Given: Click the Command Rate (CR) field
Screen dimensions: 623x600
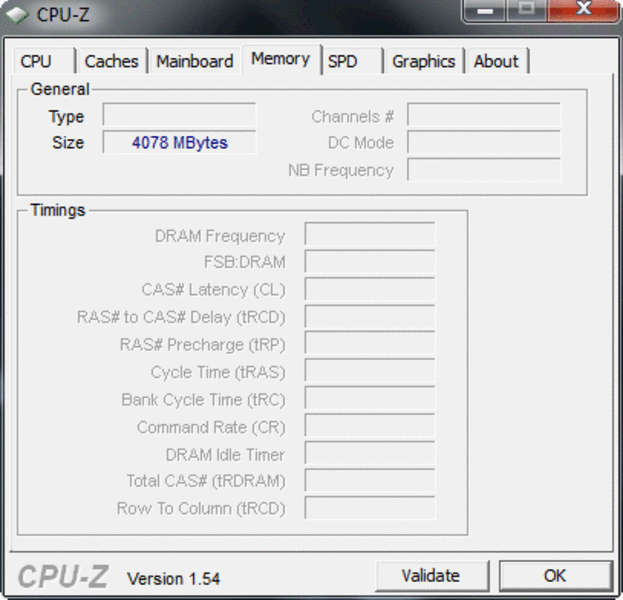Looking at the screenshot, I should point(370,426).
